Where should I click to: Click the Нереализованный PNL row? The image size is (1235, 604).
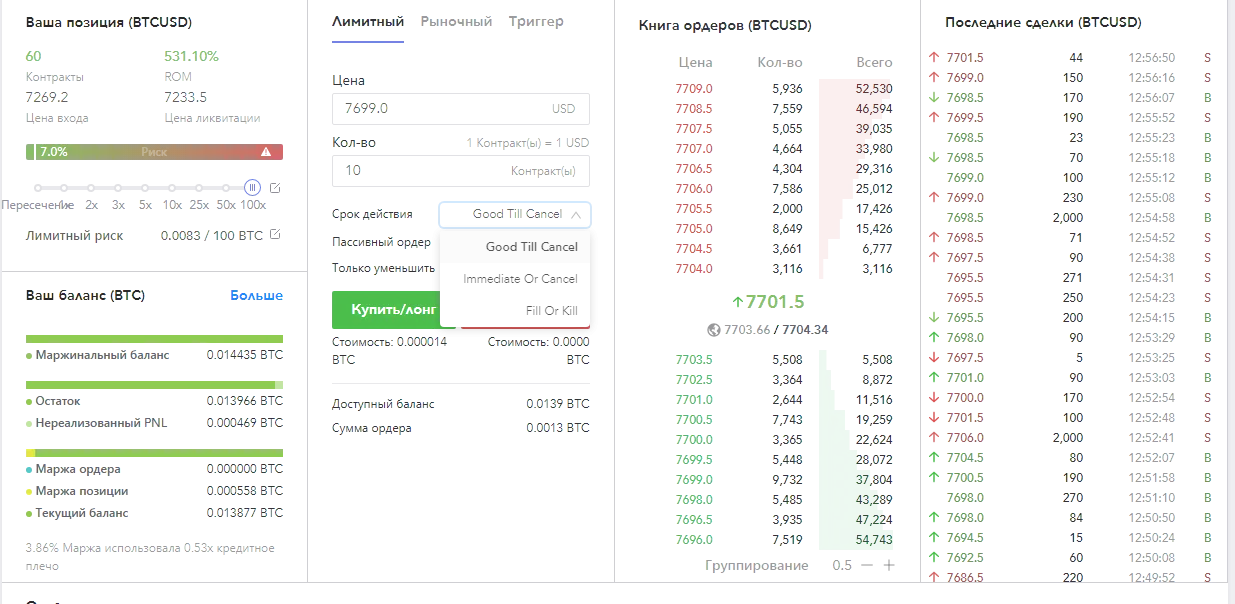[154, 423]
